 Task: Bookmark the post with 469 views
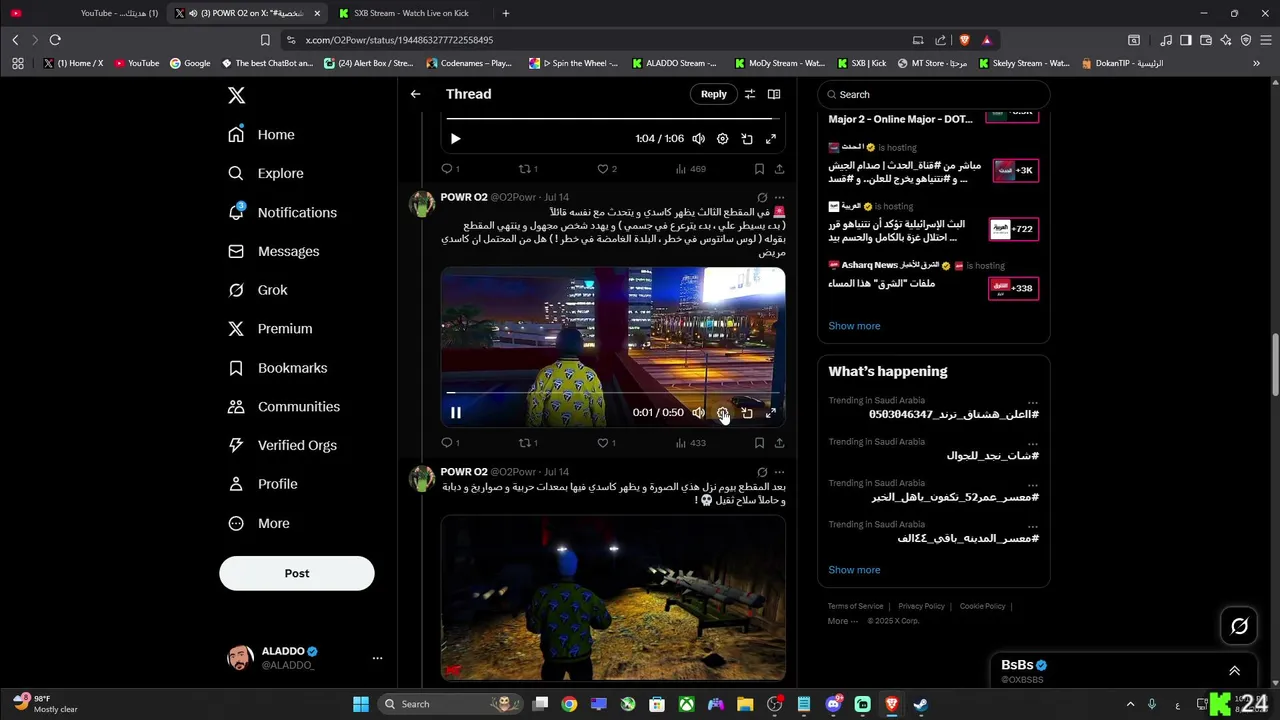(759, 169)
